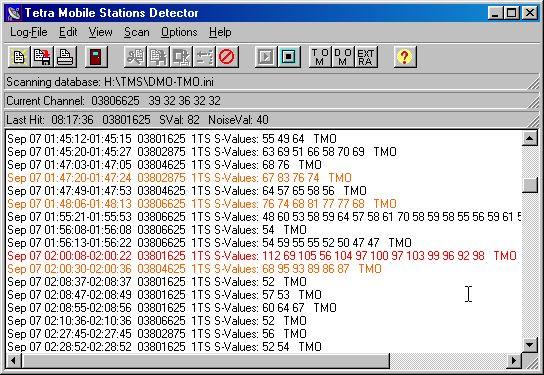Select log row 'Sep 07 02:28:52-02:28:52'
The image size is (544, 375).
point(164,347)
